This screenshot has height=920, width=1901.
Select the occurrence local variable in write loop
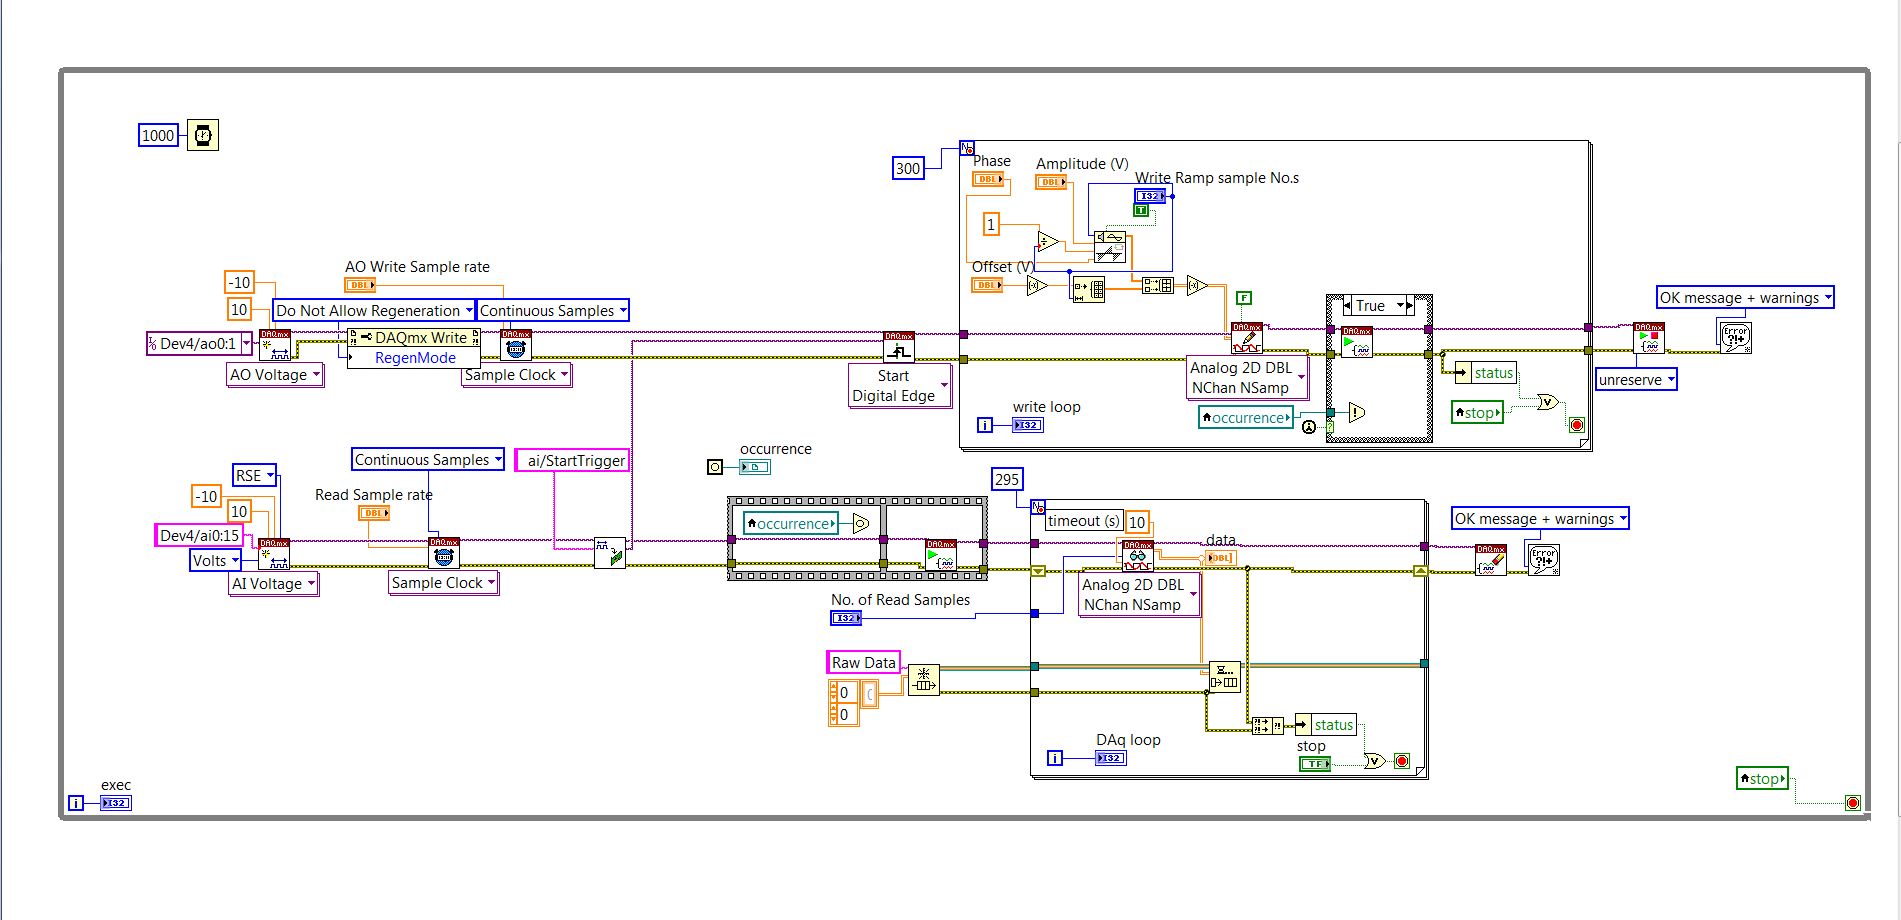(x=1246, y=418)
